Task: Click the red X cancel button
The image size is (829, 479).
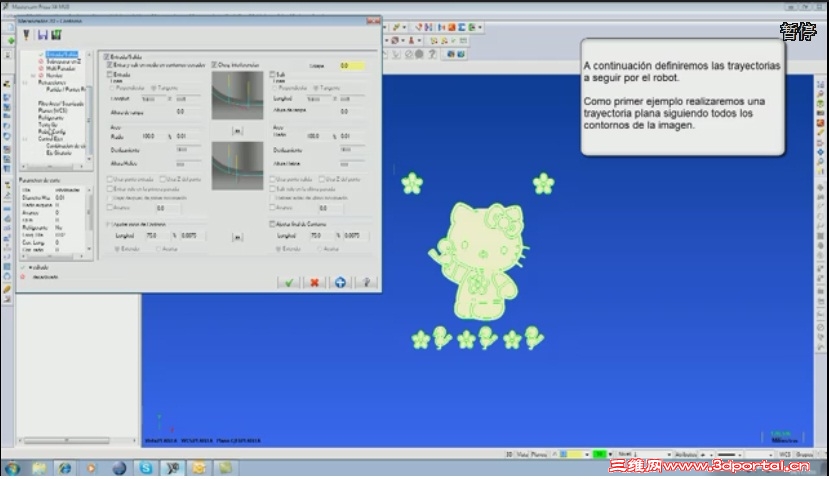Action: click(x=314, y=282)
